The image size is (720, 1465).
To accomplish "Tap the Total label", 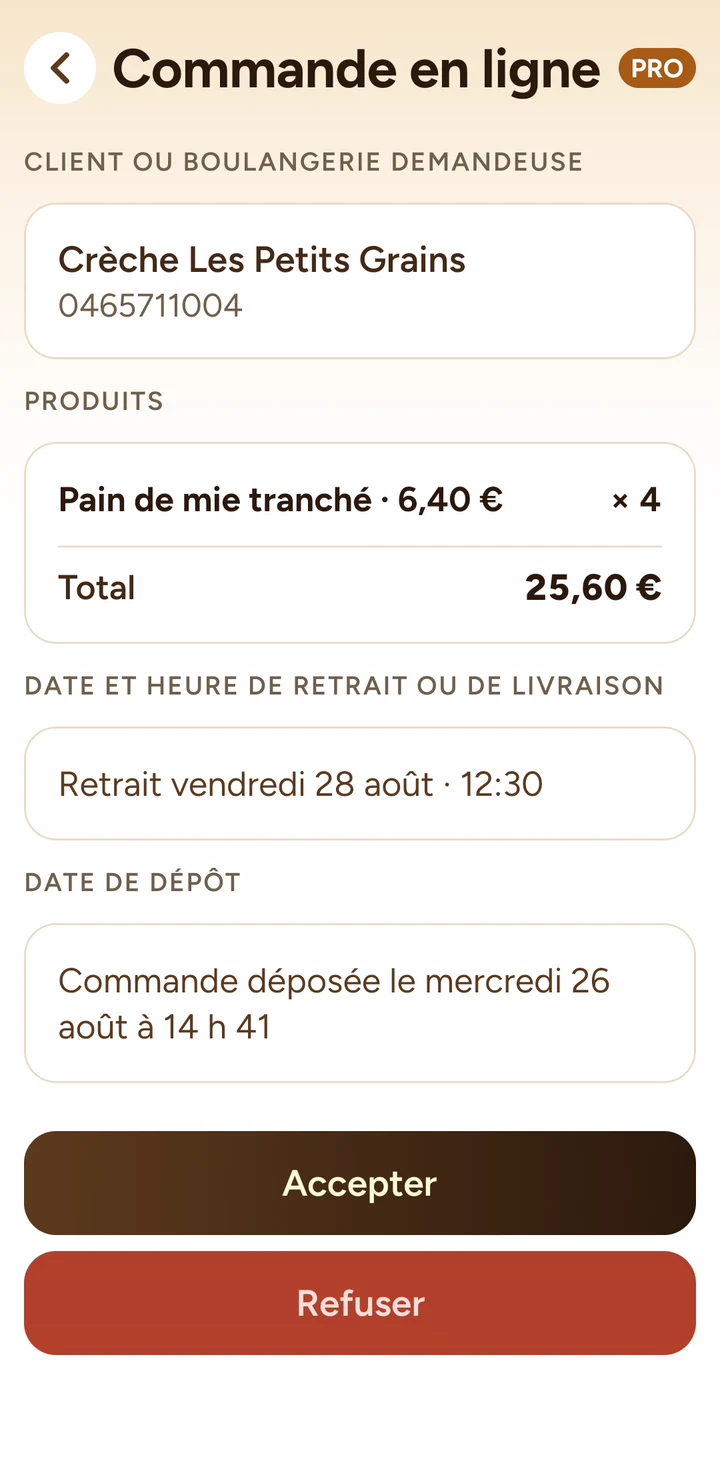I will pos(96,588).
